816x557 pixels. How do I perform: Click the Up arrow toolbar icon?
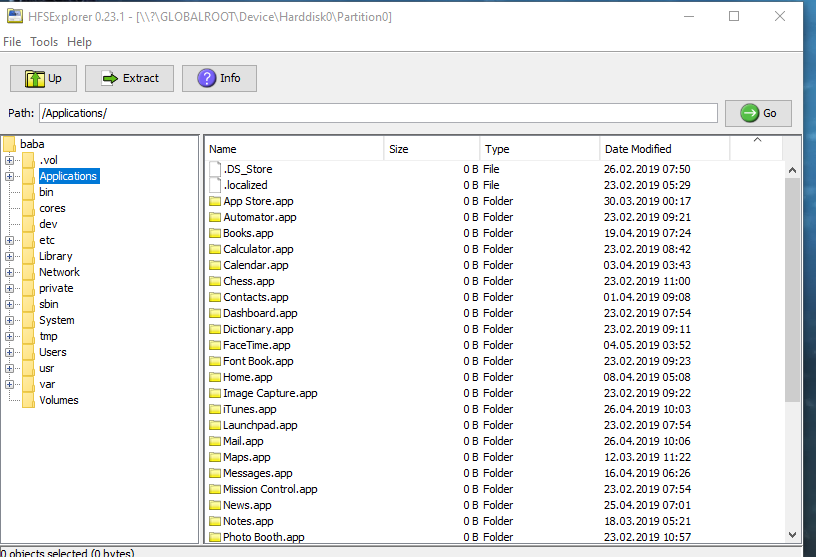[x=35, y=78]
